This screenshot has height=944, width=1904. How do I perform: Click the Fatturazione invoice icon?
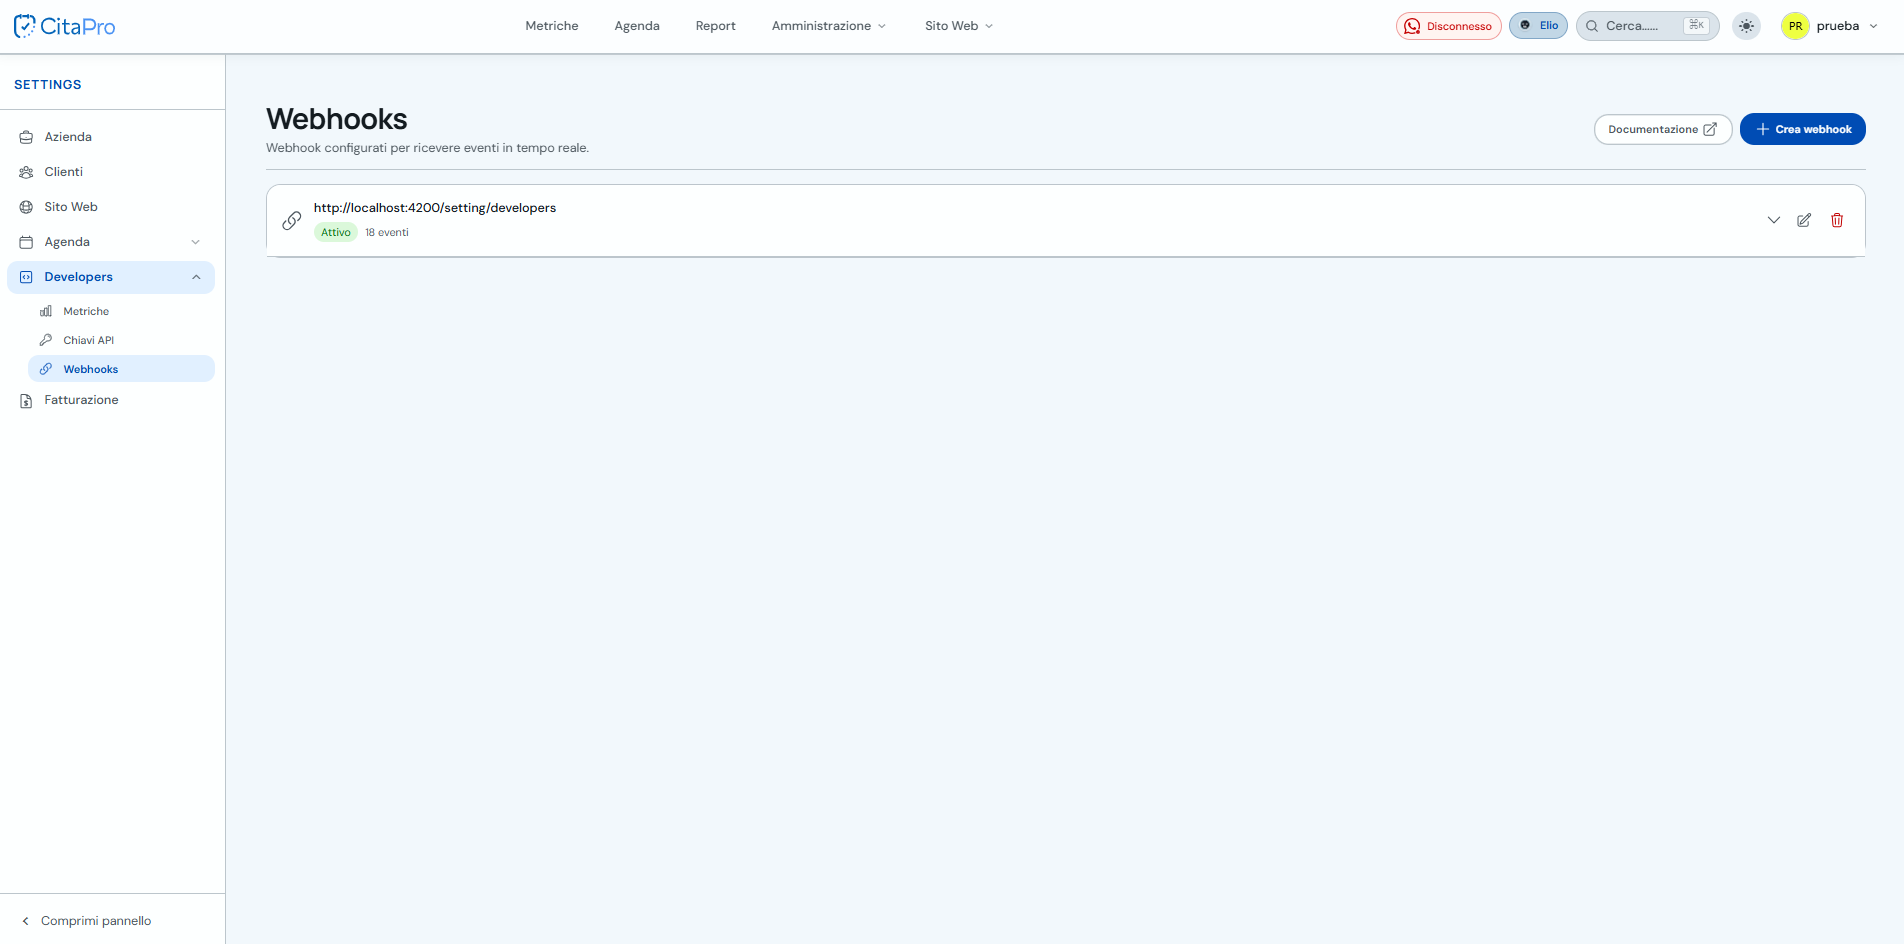point(26,401)
